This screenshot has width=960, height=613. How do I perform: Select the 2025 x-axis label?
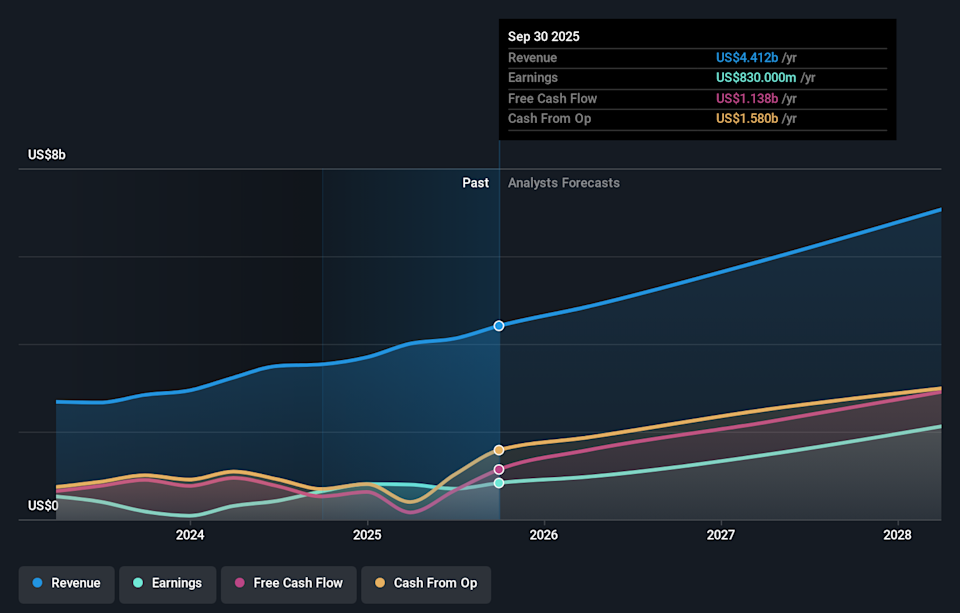(x=367, y=535)
